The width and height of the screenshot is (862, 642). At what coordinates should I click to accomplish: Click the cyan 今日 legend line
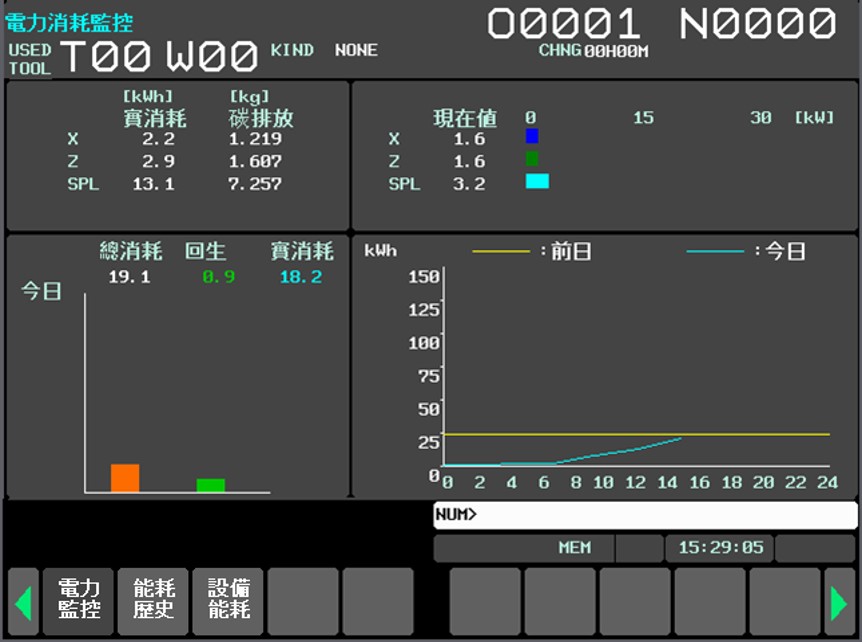coord(715,252)
